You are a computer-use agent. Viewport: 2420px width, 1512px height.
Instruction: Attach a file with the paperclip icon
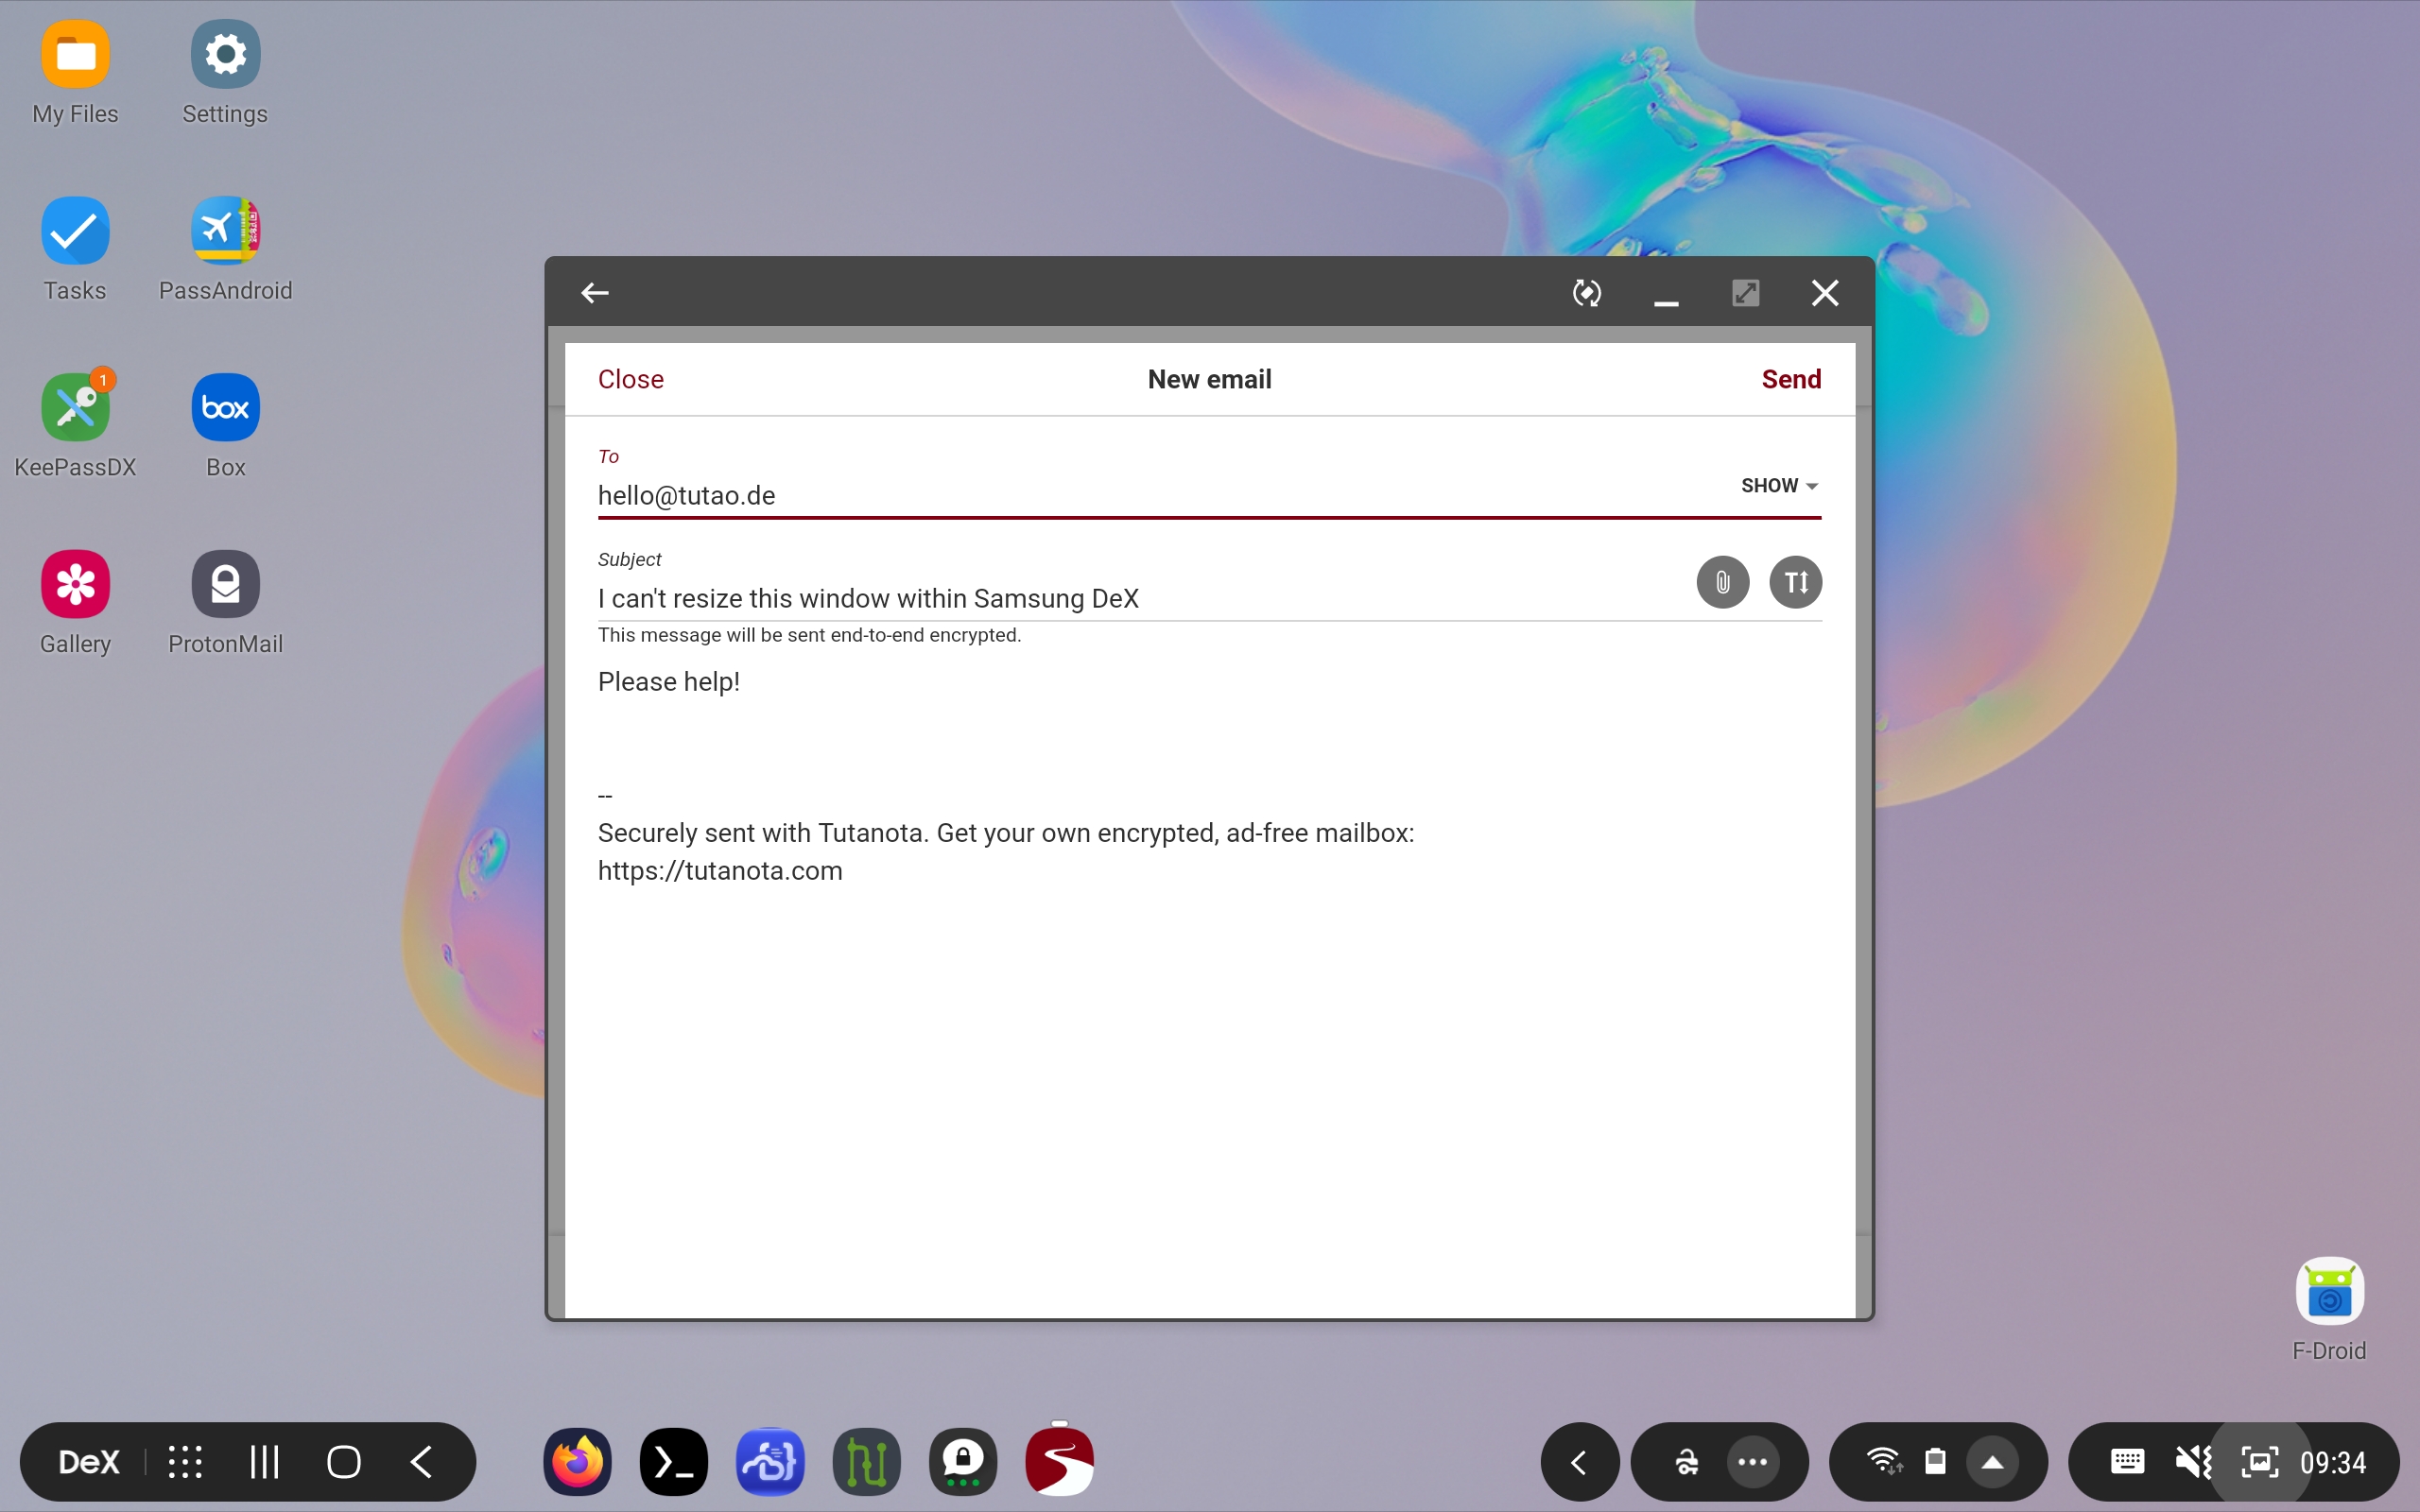[x=1723, y=582]
